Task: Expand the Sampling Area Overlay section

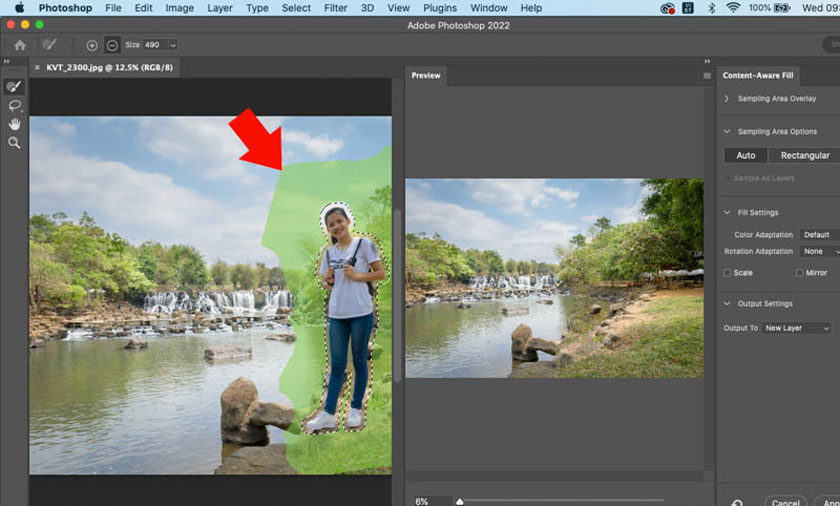Action: [726, 99]
